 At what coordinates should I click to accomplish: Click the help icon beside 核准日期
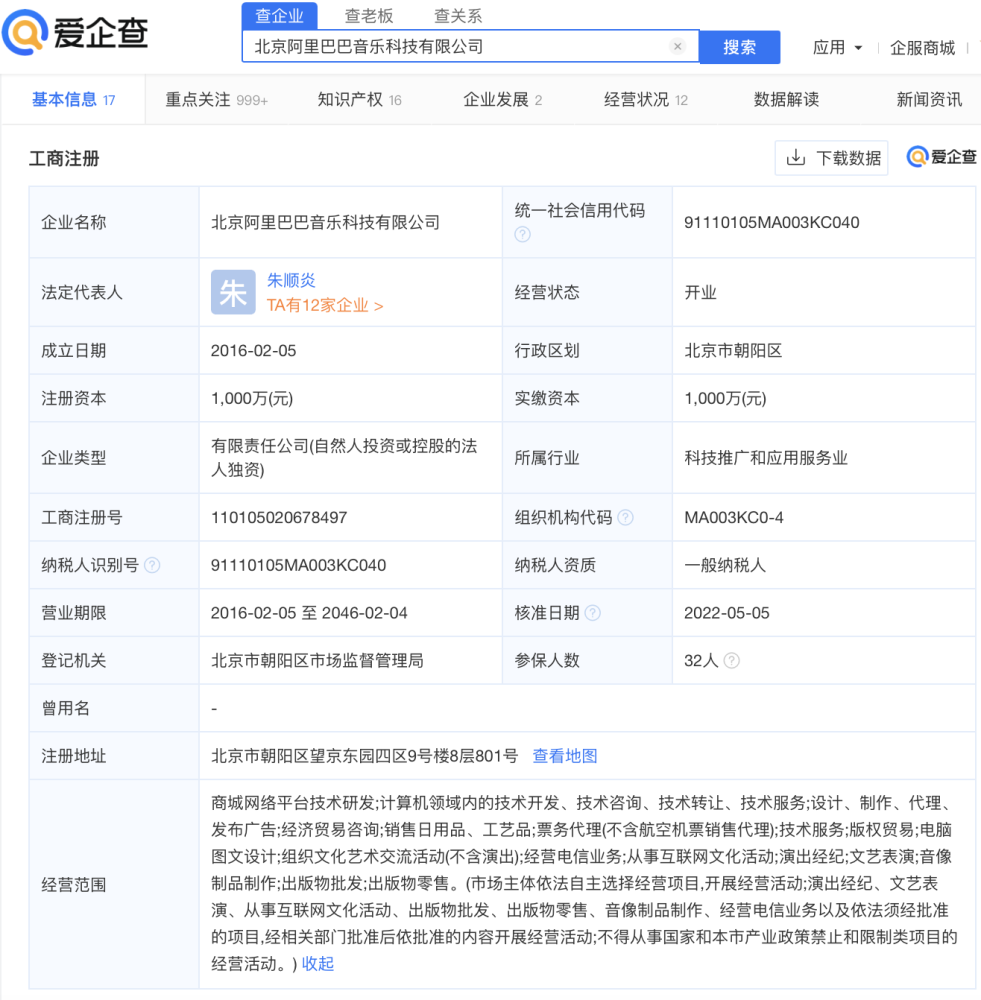[593, 613]
